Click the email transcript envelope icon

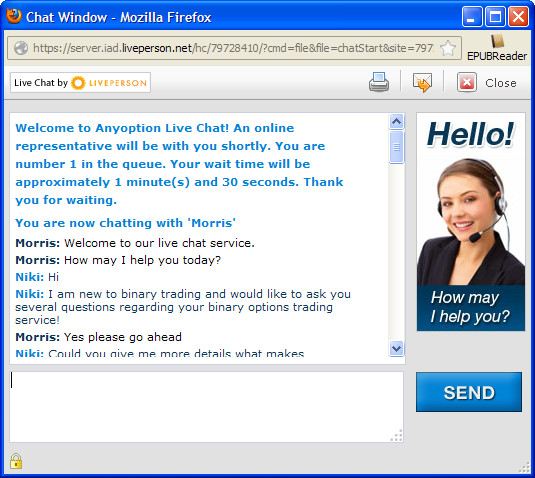pyautogui.click(x=422, y=83)
